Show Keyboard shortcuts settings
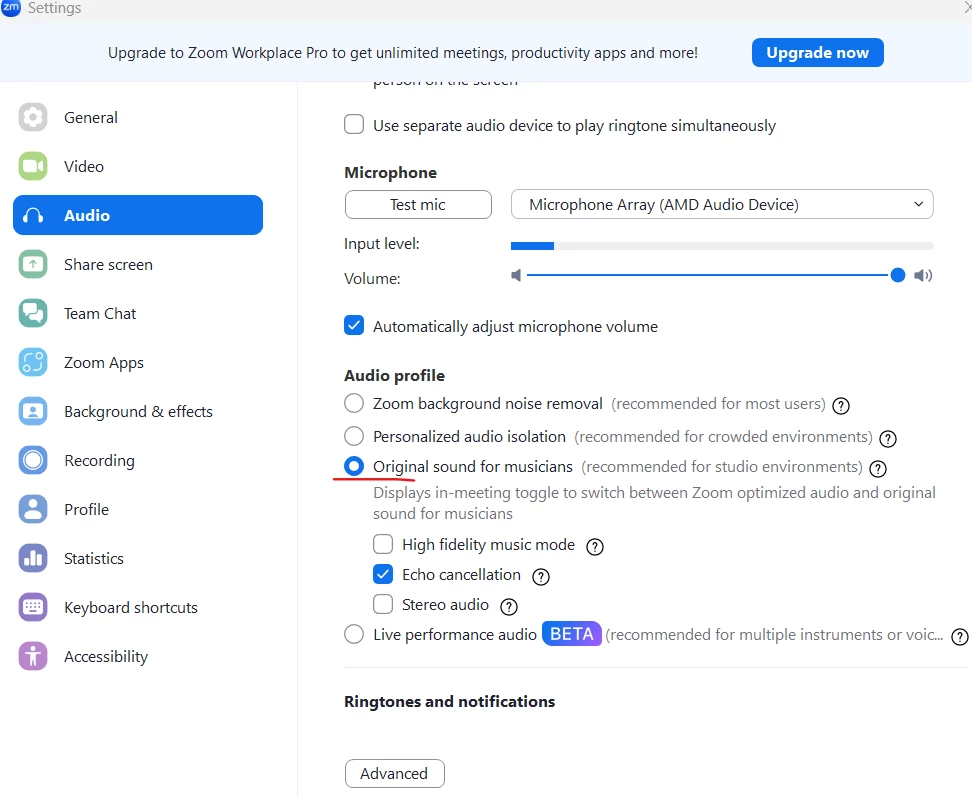Viewport: 972px width, 798px height. pyautogui.click(x=138, y=607)
